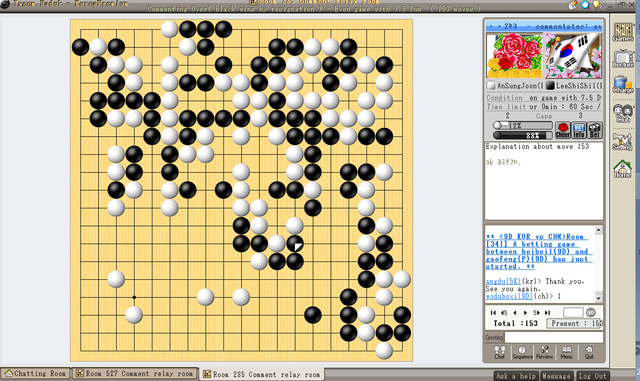Click the Cheer rose button
Screen dimensions: 640x381
click(562, 130)
